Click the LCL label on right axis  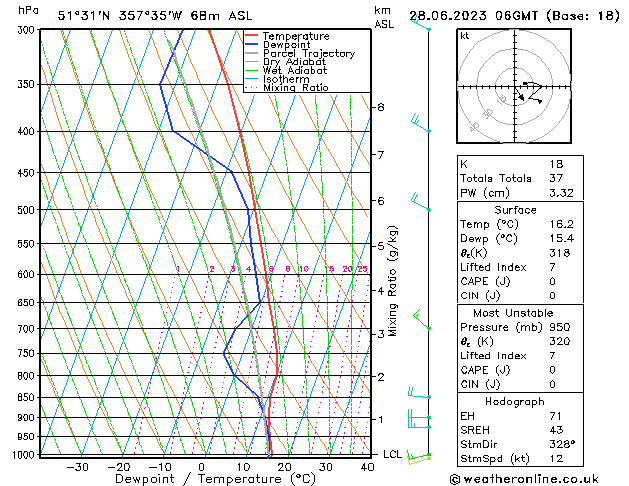394,454
